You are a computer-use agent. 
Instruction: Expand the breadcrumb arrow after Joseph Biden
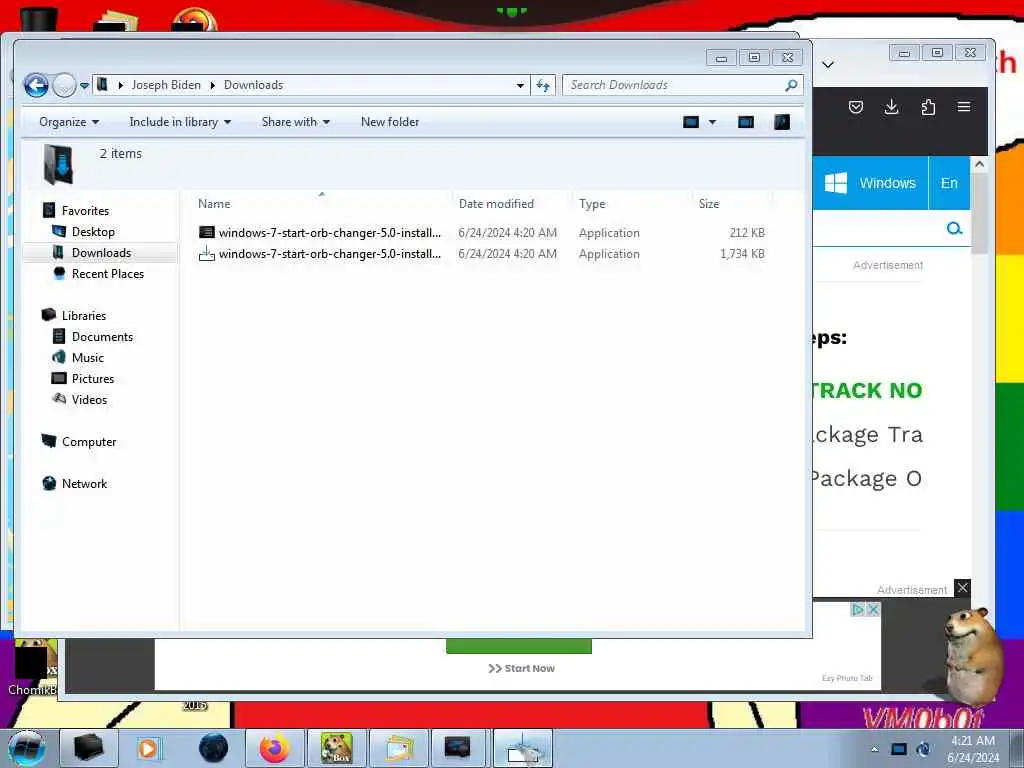point(212,86)
